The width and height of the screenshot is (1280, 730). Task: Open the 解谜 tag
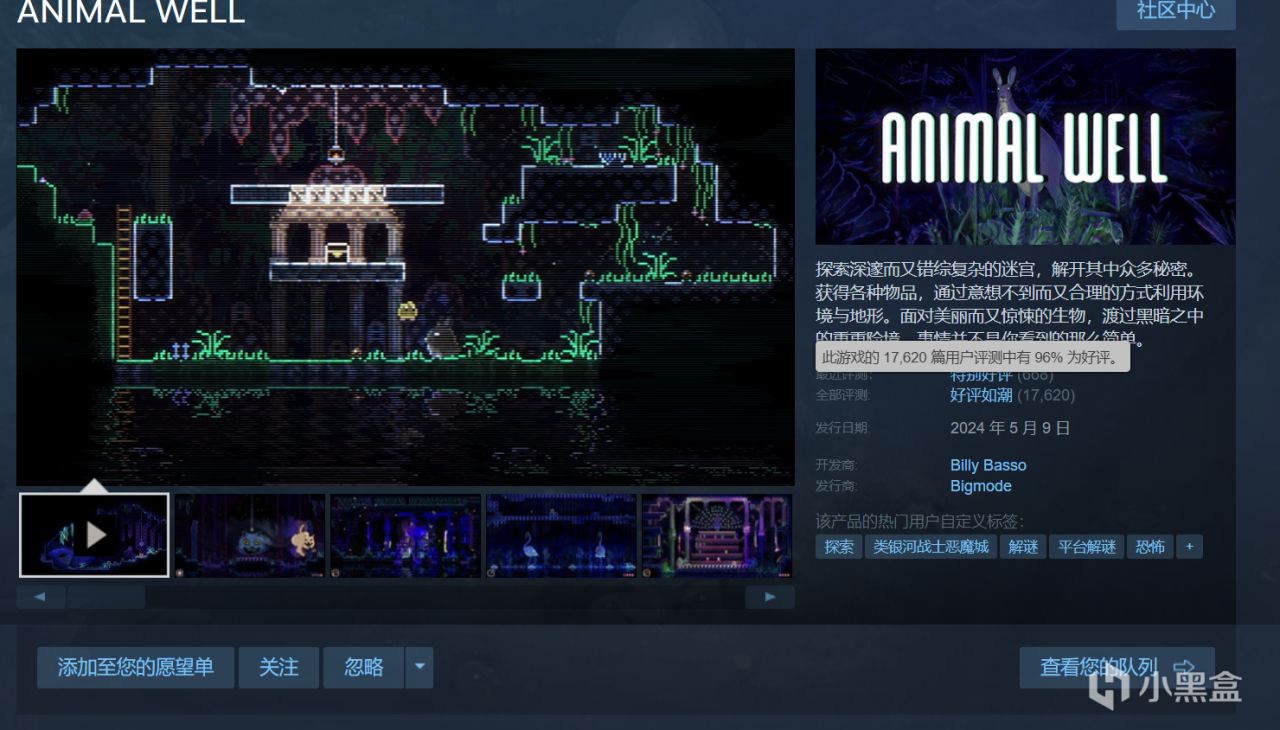(1023, 547)
